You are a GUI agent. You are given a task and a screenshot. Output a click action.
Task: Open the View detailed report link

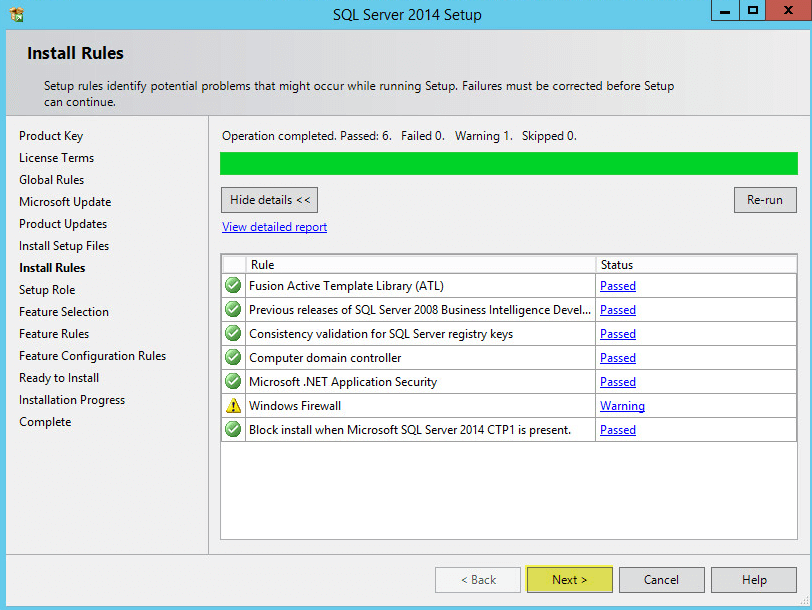click(274, 226)
